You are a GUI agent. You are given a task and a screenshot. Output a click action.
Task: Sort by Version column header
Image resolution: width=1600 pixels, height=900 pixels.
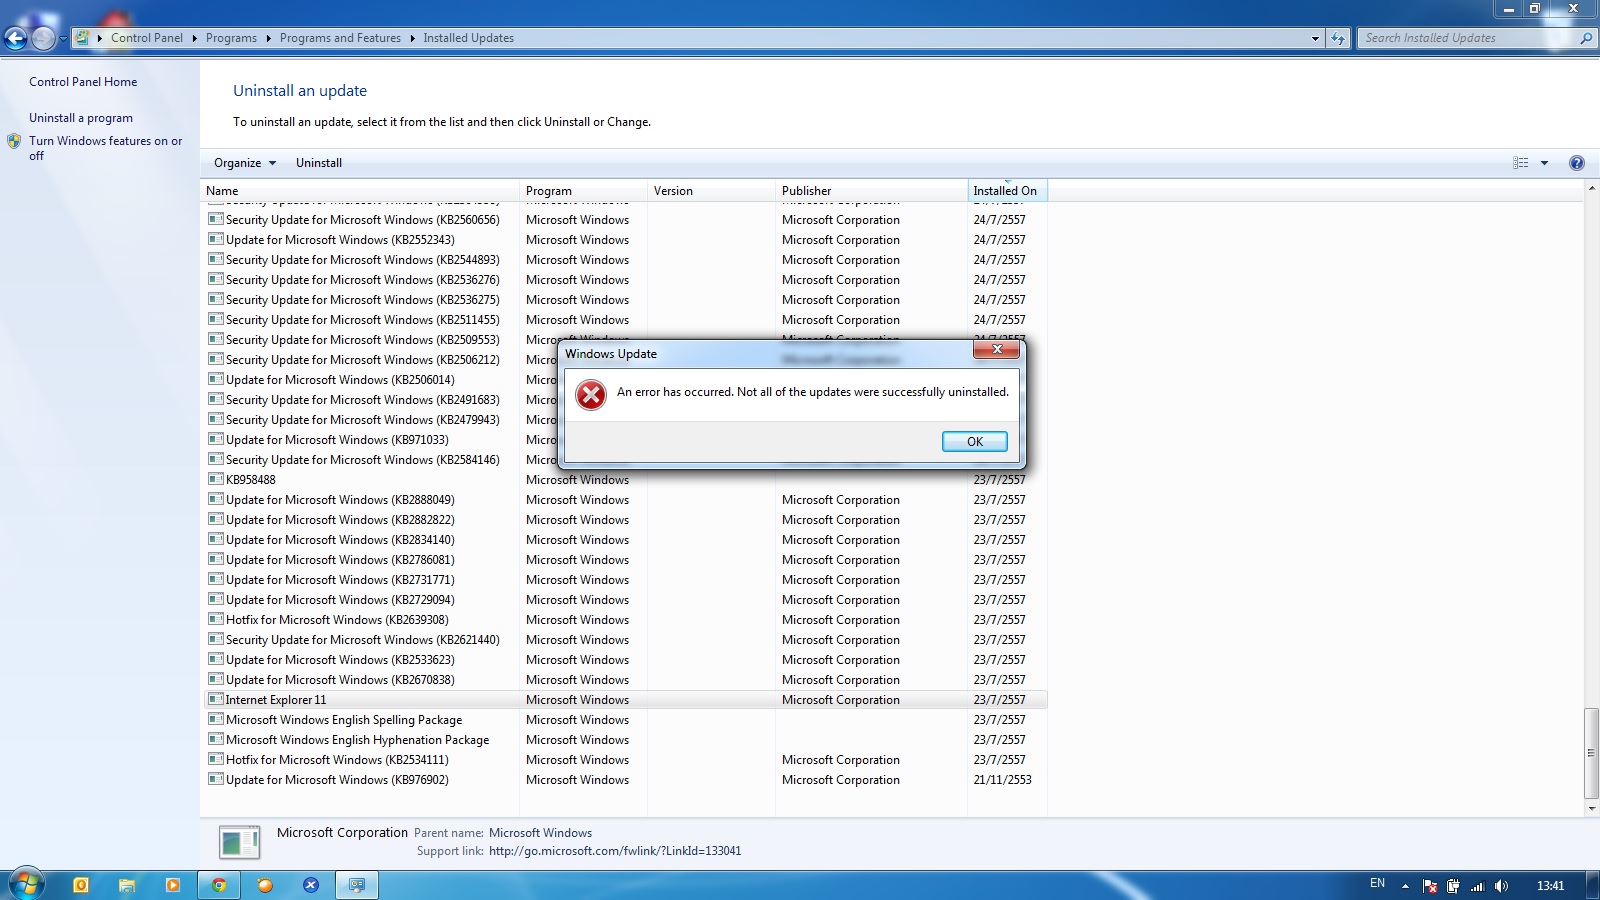click(x=711, y=191)
